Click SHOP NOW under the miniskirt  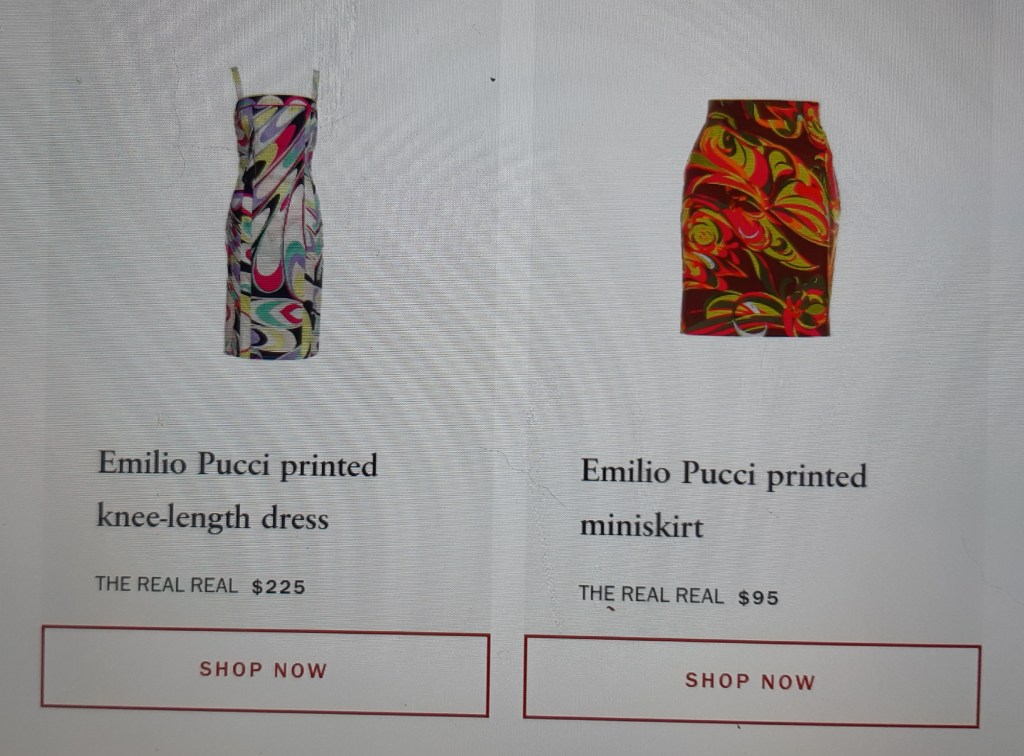pos(752,681)
